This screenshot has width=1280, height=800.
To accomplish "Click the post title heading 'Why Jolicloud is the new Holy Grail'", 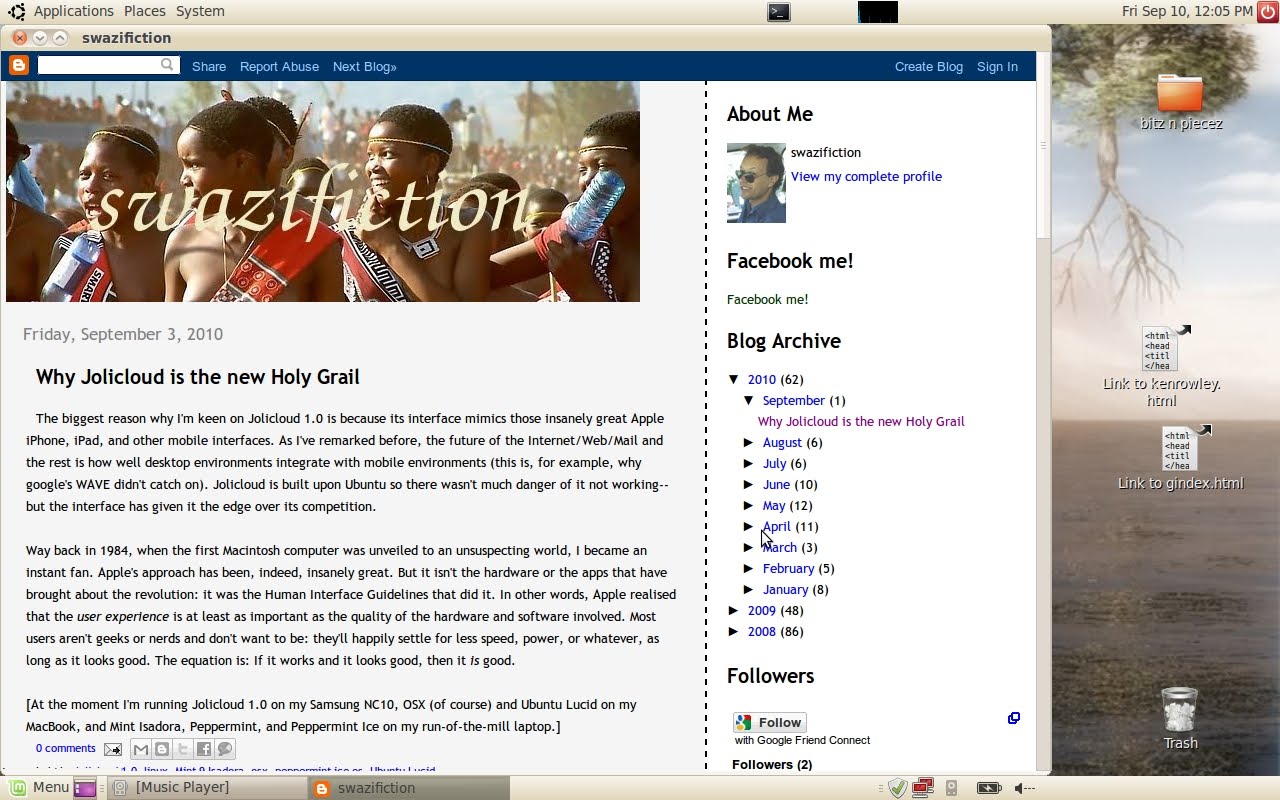I will [198, 377].
